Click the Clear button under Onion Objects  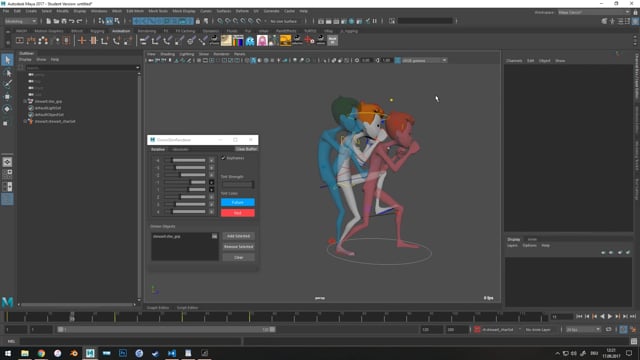238,258
